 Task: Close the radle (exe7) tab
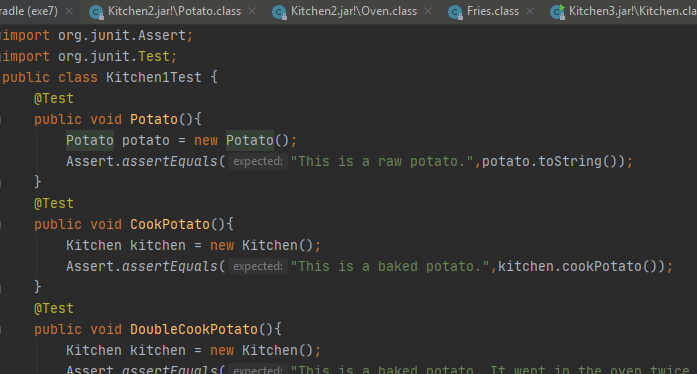tap(69, 11)
